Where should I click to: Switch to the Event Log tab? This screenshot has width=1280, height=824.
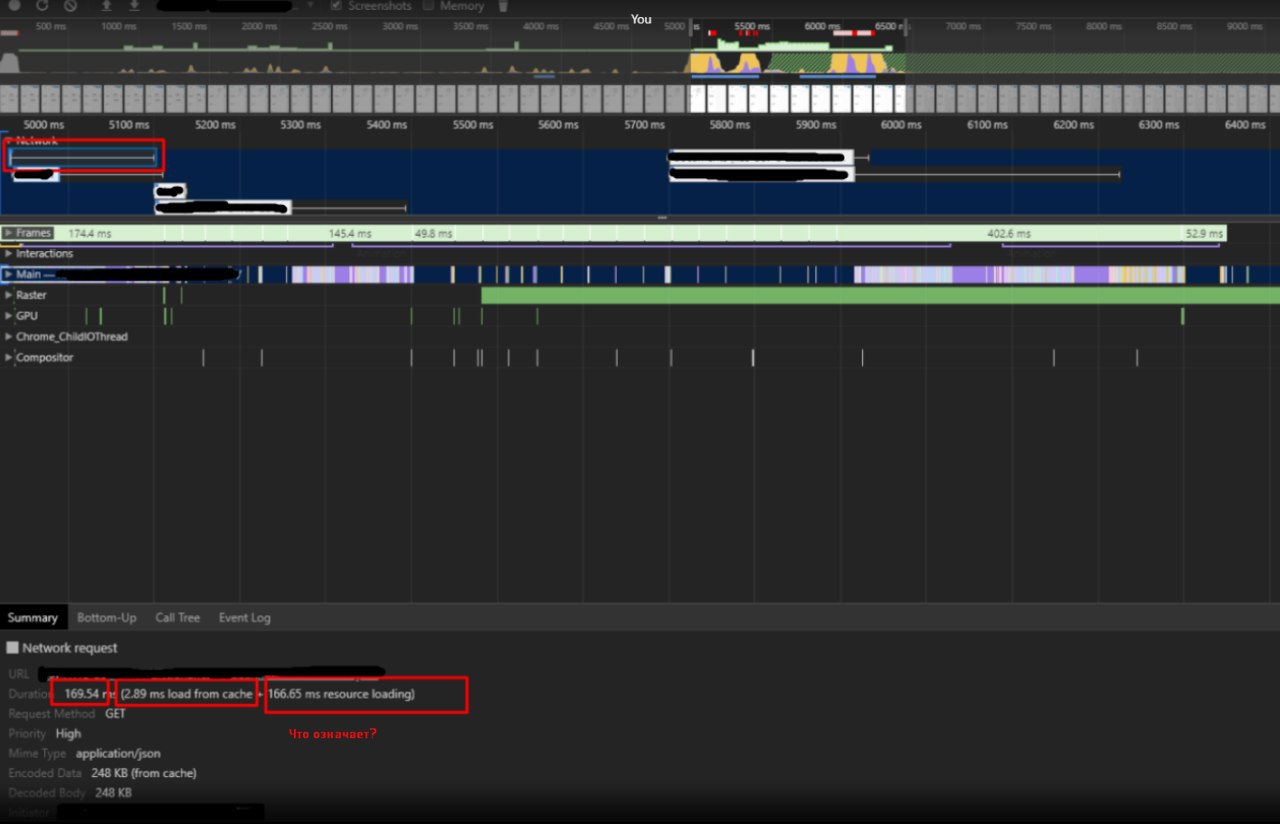245,618
